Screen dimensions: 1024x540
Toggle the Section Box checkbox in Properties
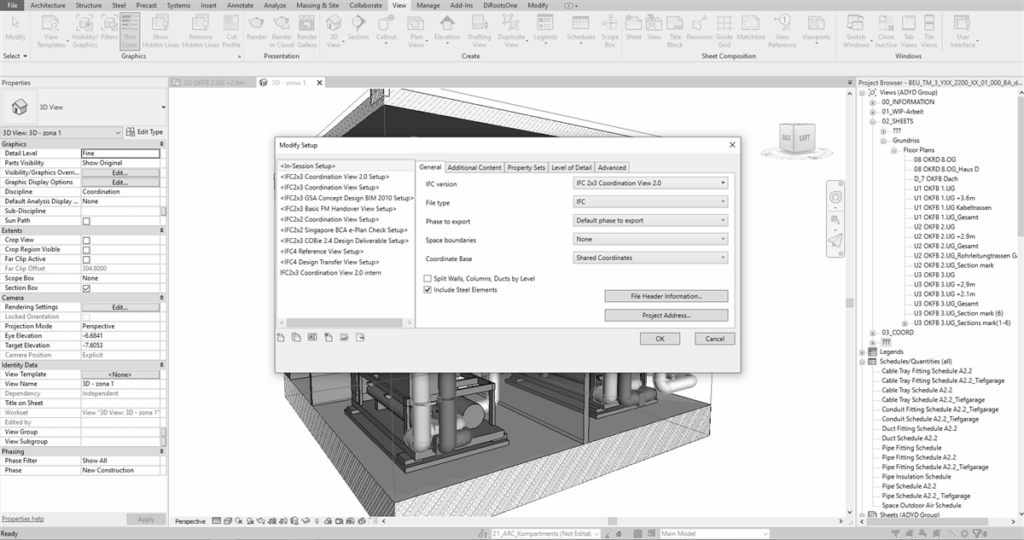click(x=86, y=288)
